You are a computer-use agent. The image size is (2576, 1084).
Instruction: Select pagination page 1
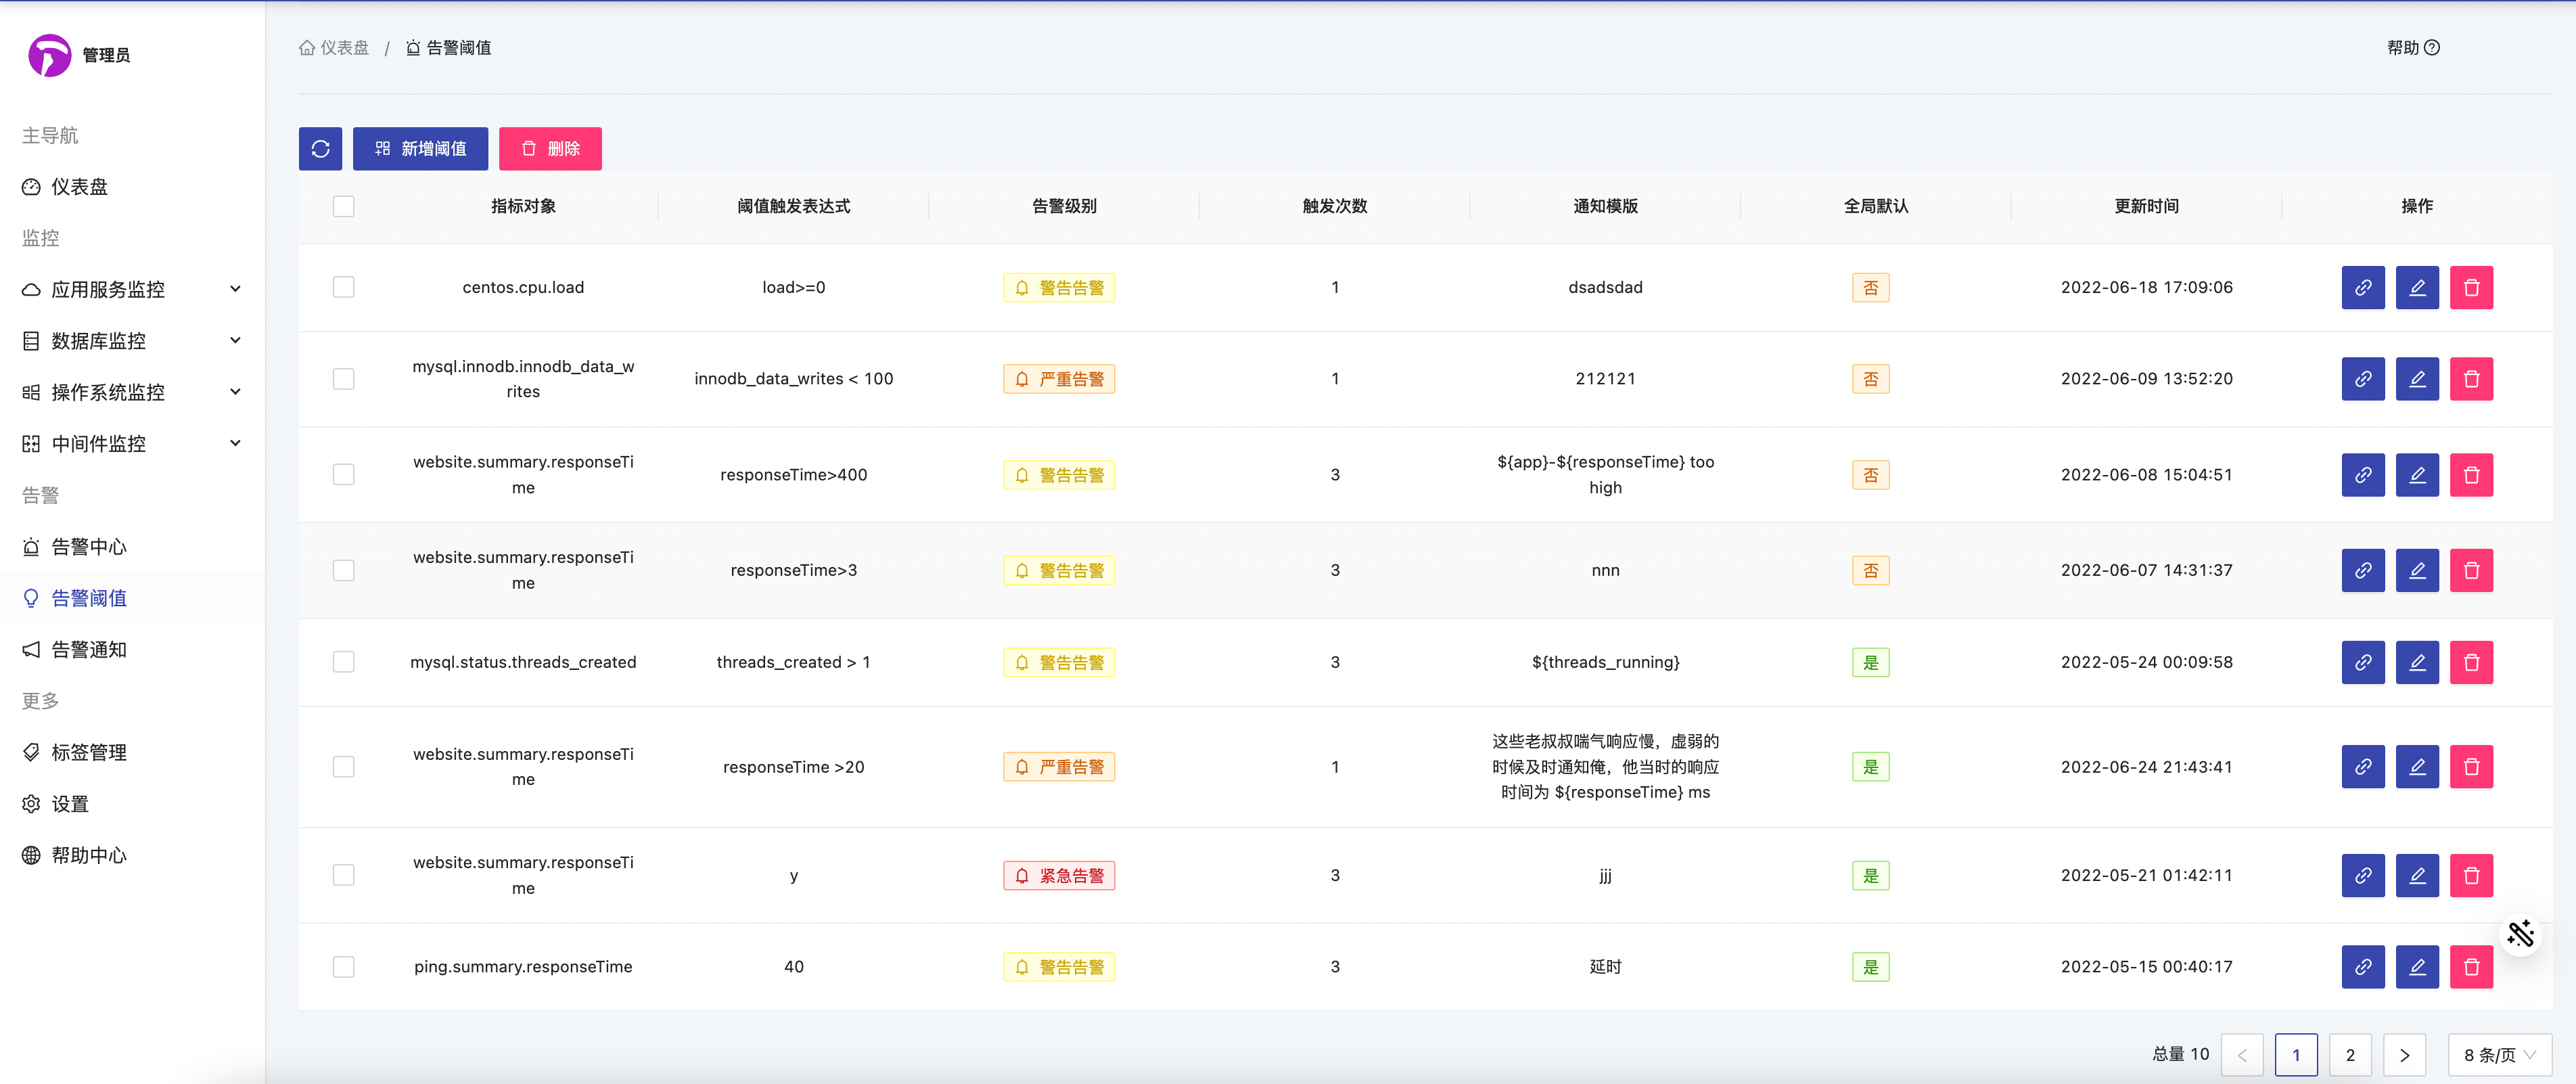pos(2296,1055)
